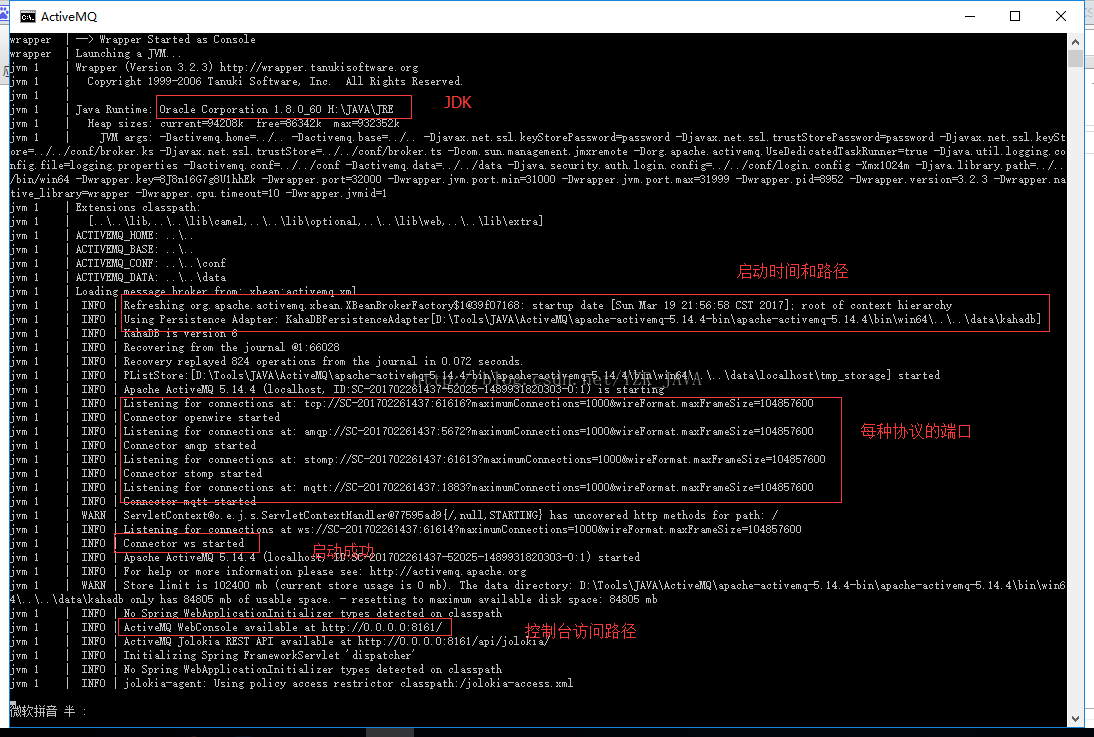Click the amqp:// port 5672 listening line
Image resolution: width=1094 pixels, height=737 pixels.
(x=468, y=431)
